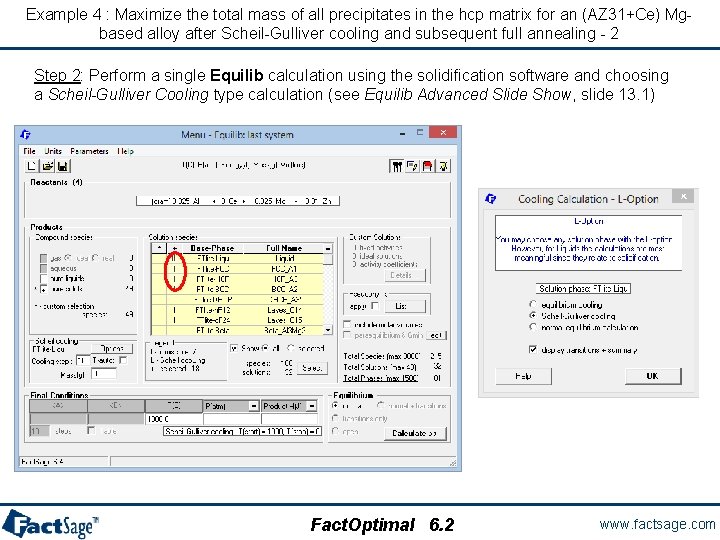The height and width of the screenshot is (540, 720).
Task: Select equilibrium cooling radio button
Action: click(x=533, y=304)
